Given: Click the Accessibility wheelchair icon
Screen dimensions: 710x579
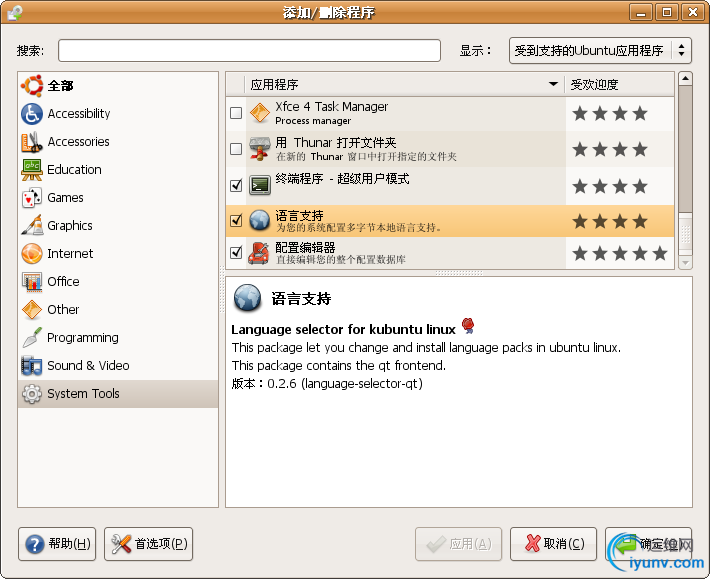Looking at the screenshot, I should click(32, 114).
